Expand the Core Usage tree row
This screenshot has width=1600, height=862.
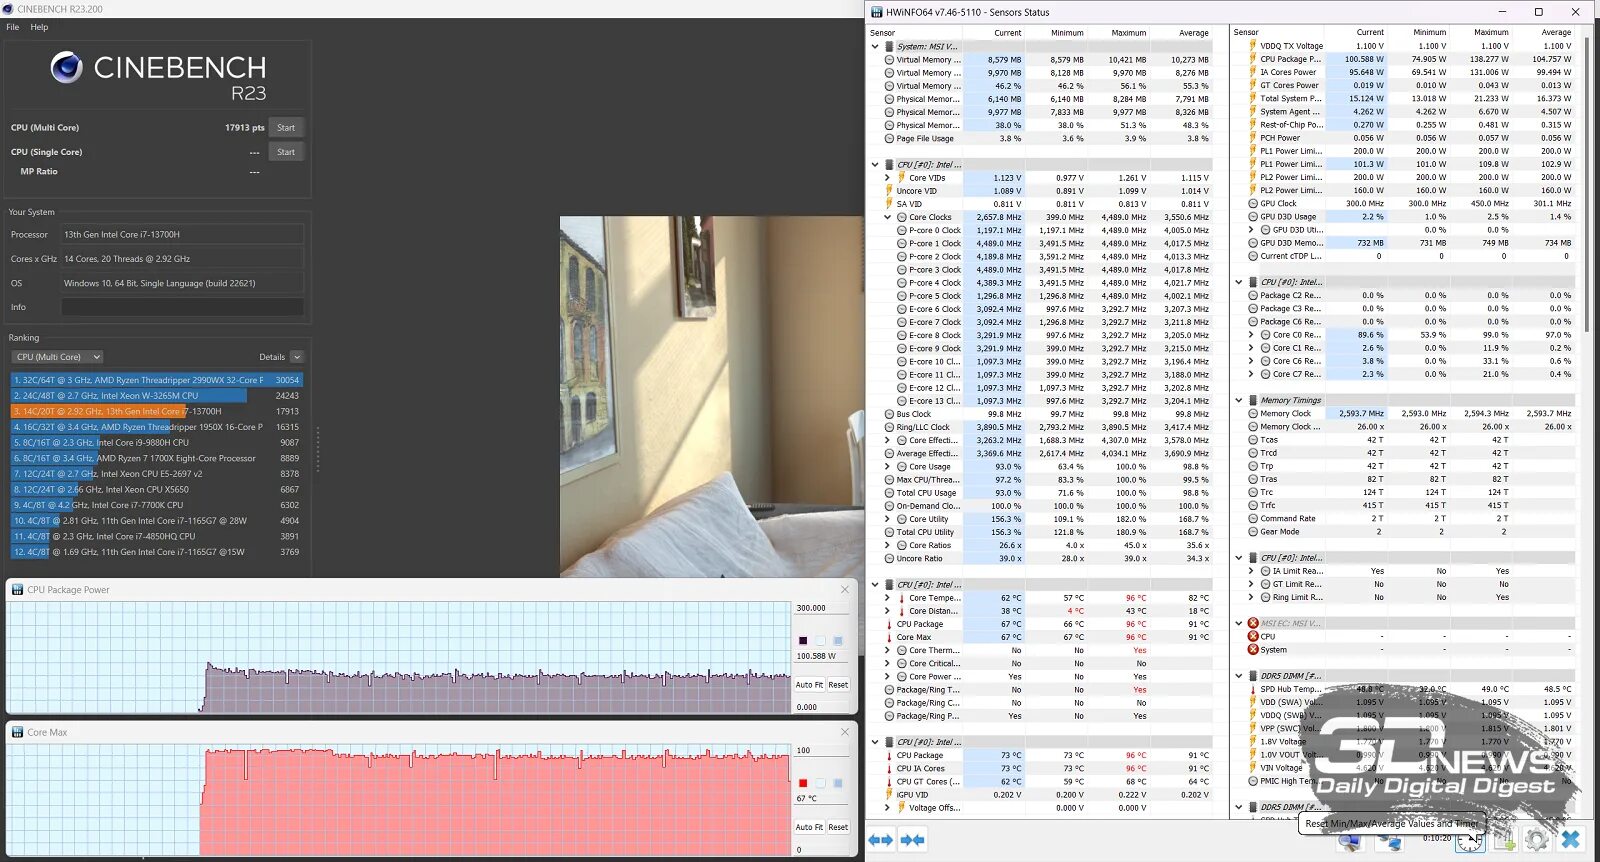pyautogui.click(x=887, y=467)
